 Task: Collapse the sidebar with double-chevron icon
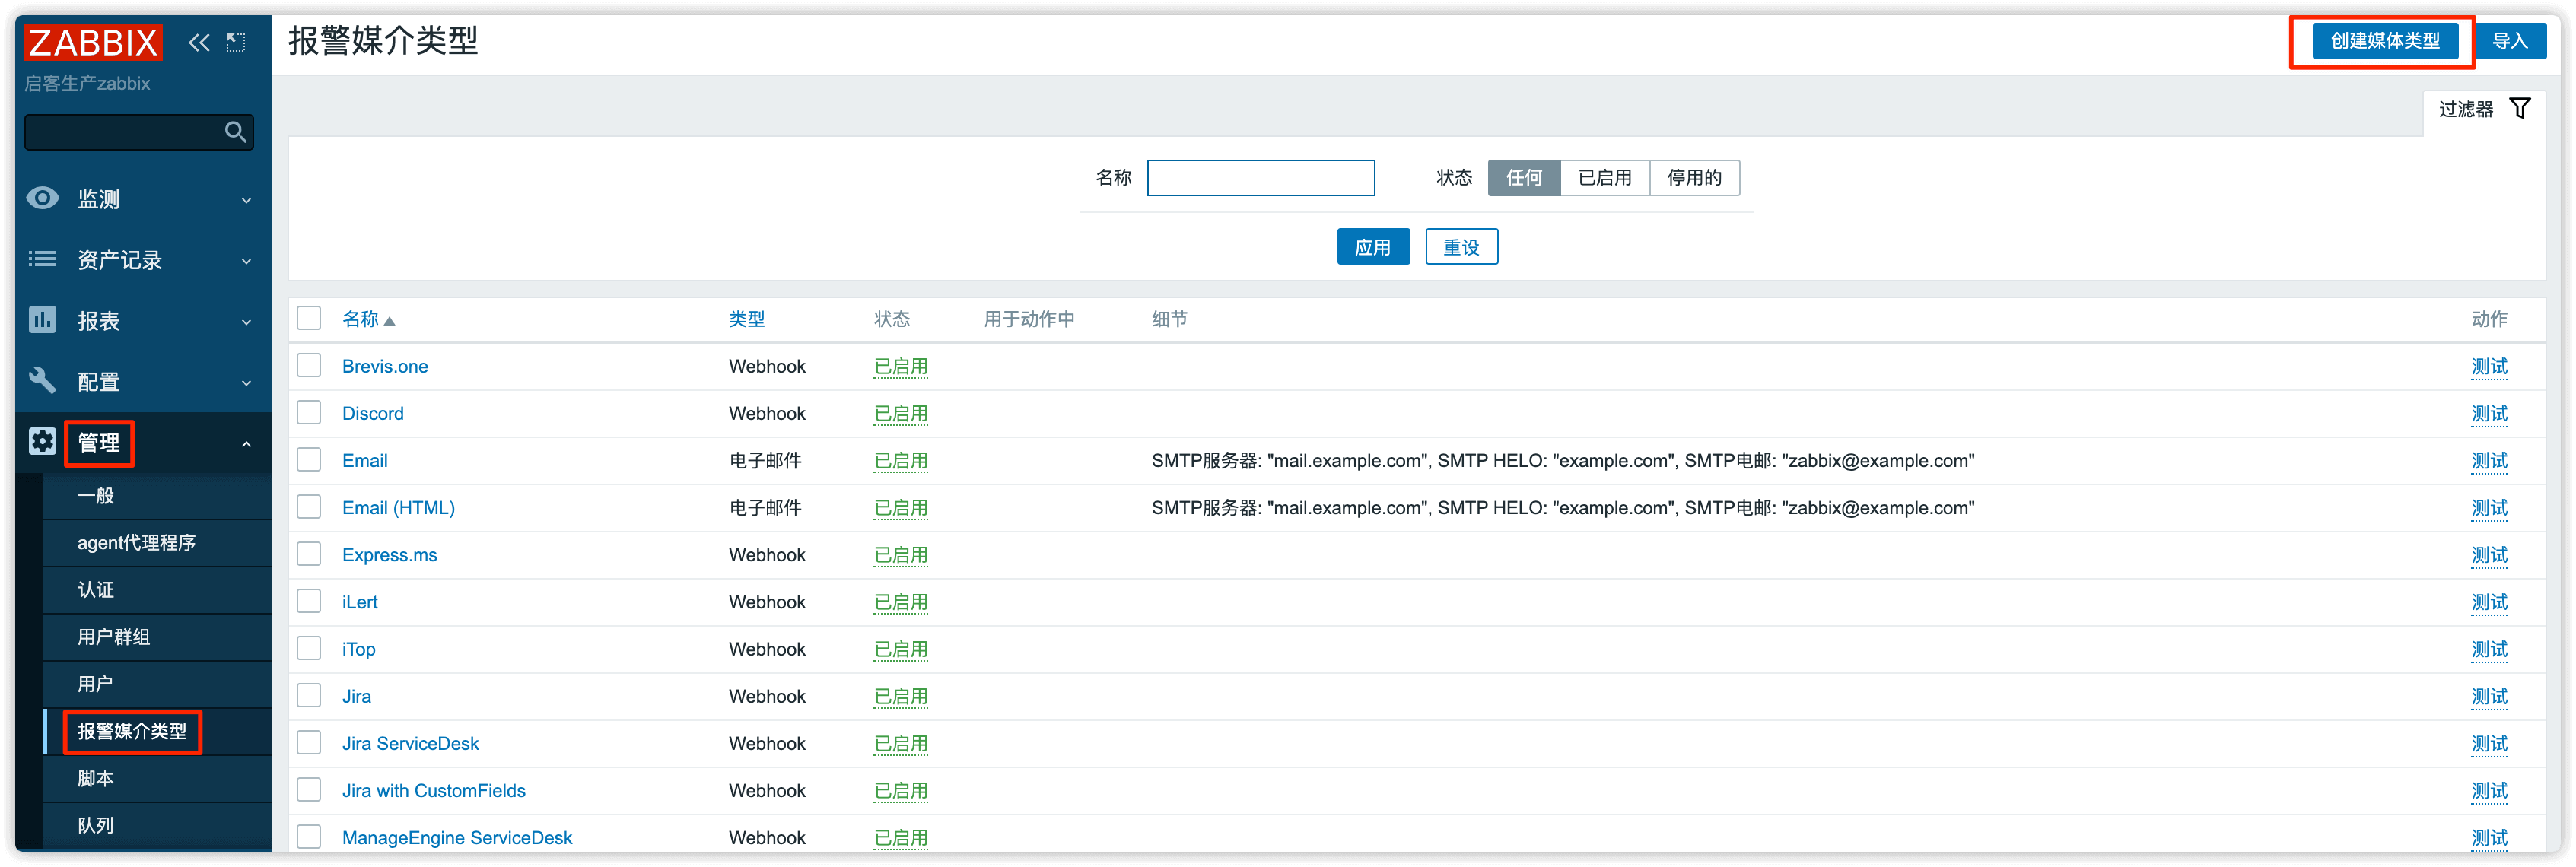point(199,42)
